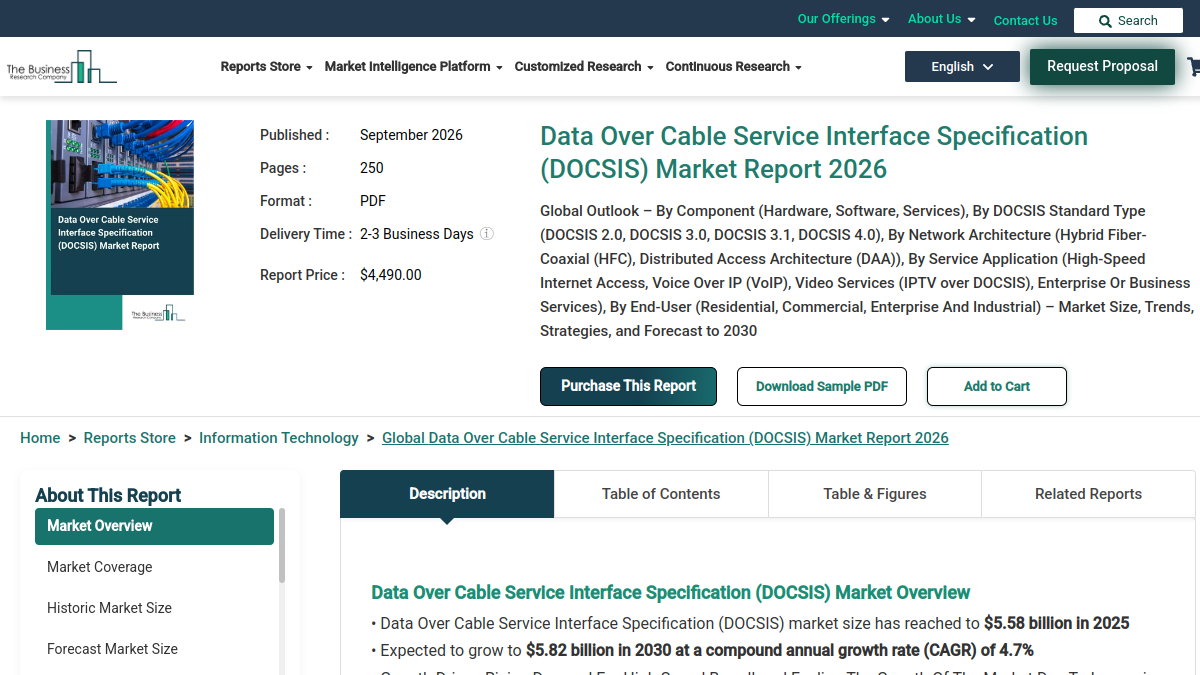Expand About Us dropdown

941,19
